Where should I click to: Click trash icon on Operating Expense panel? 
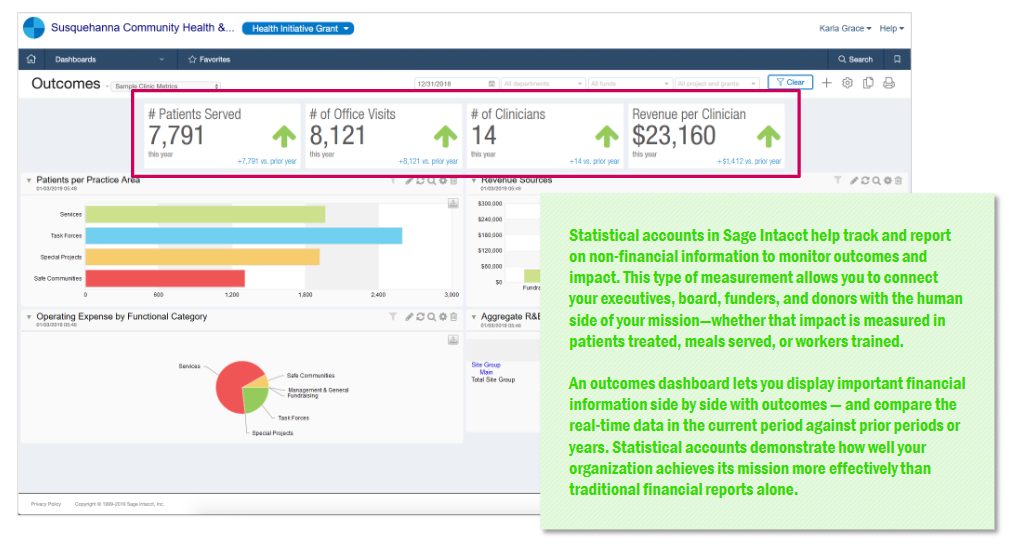tap(453, 317)
